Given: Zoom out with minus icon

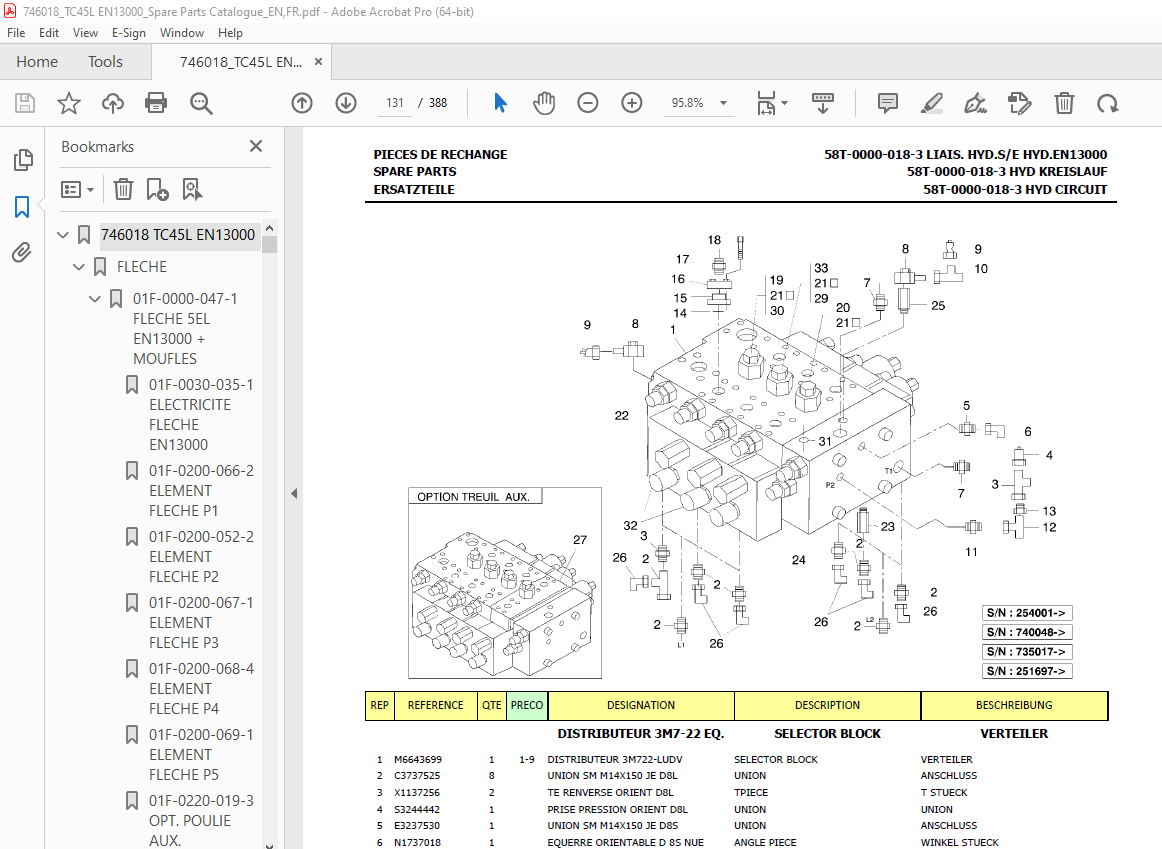Looking at the screenshot, I should click(588, 103).
